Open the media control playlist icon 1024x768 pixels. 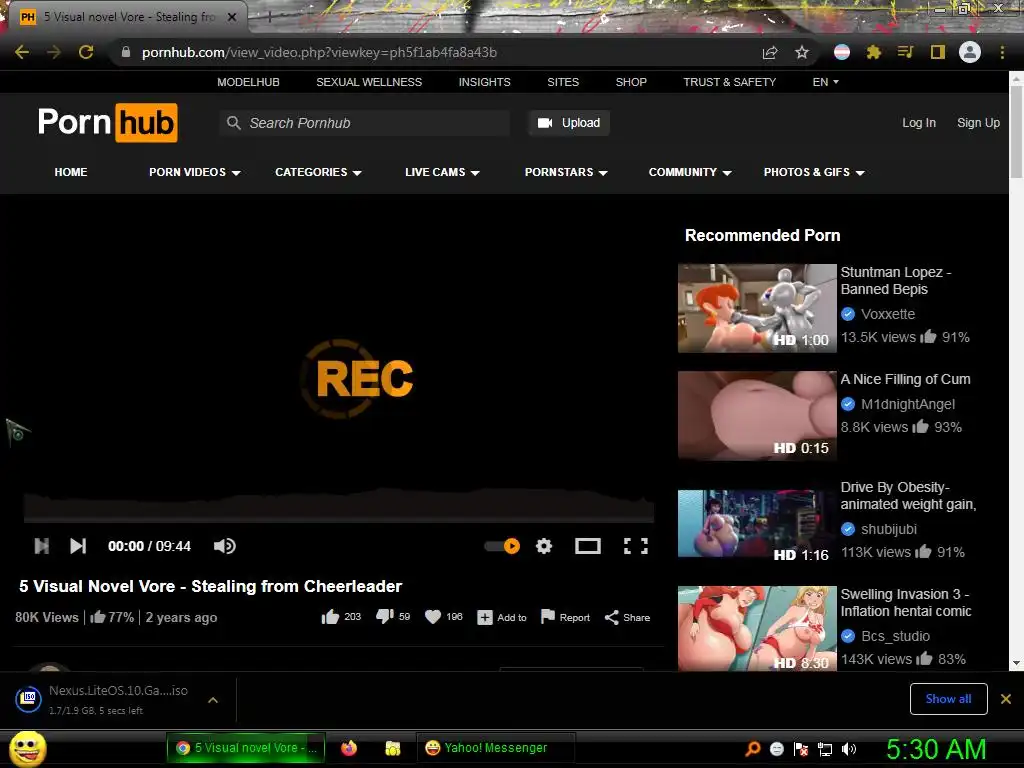tap(905, 52)
